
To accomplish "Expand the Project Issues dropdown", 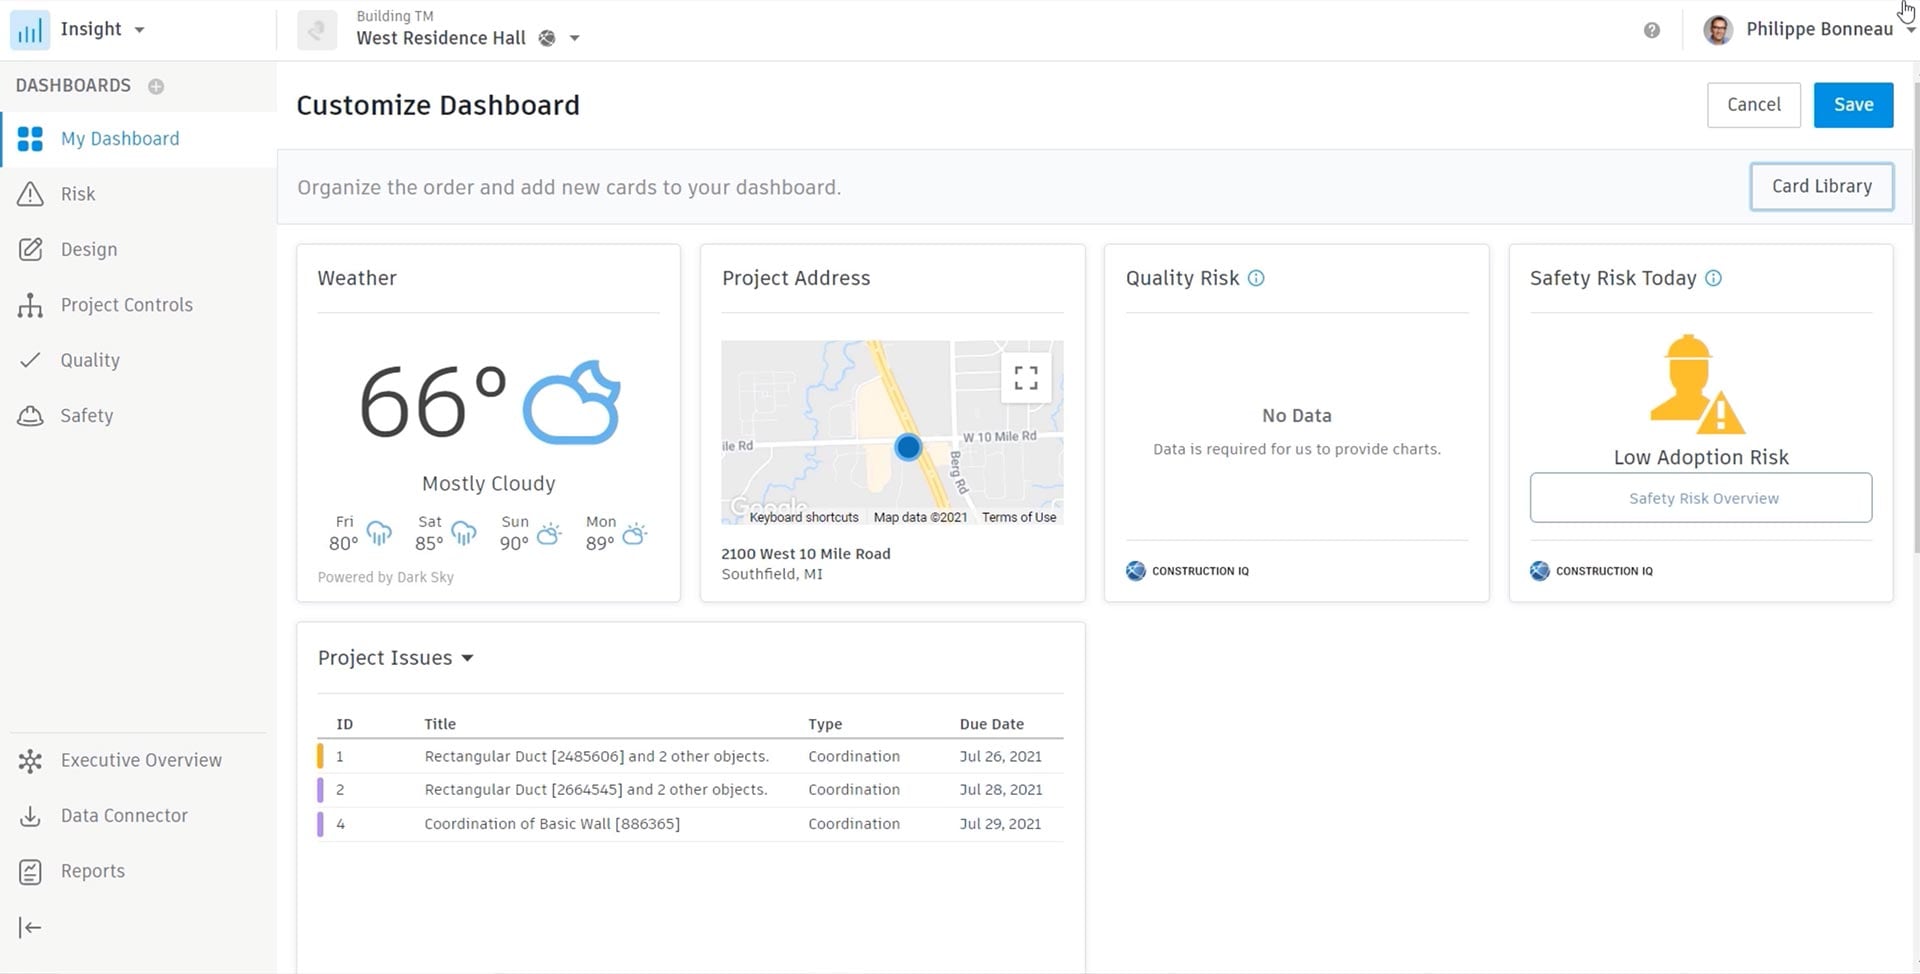I will (x=467, y=658).
